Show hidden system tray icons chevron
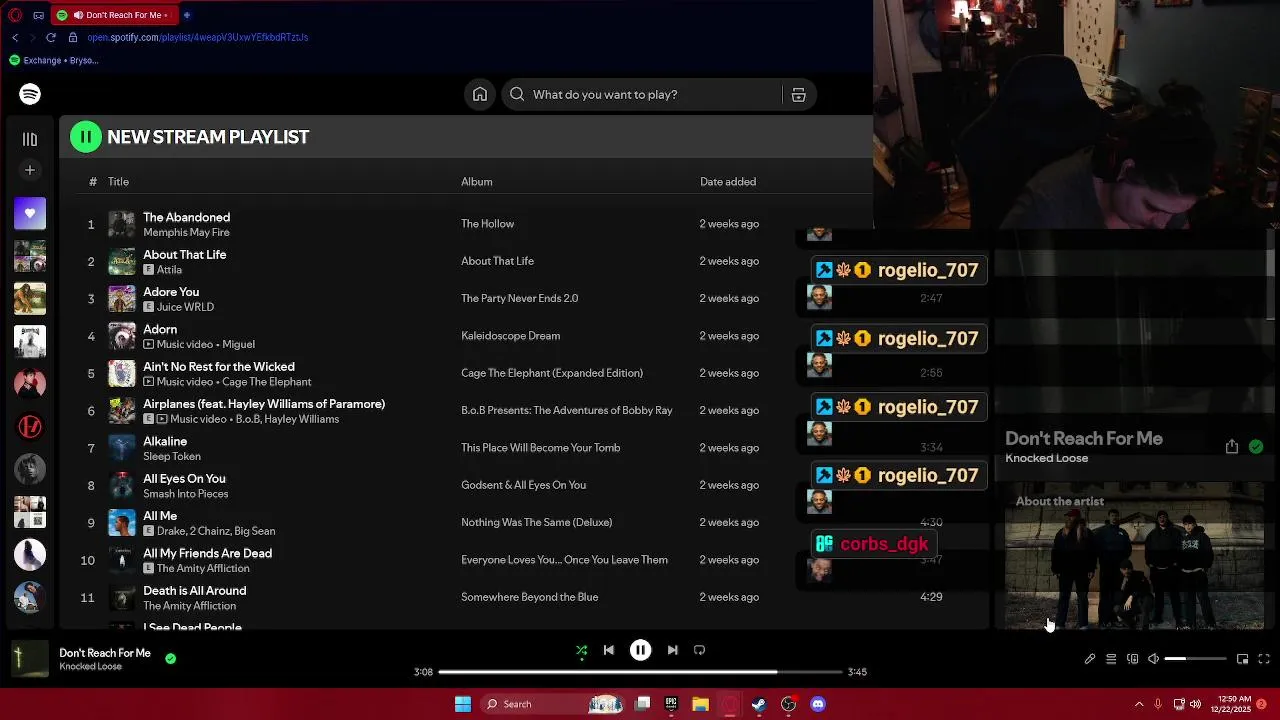1280x720 pixels. point(1138,704)
